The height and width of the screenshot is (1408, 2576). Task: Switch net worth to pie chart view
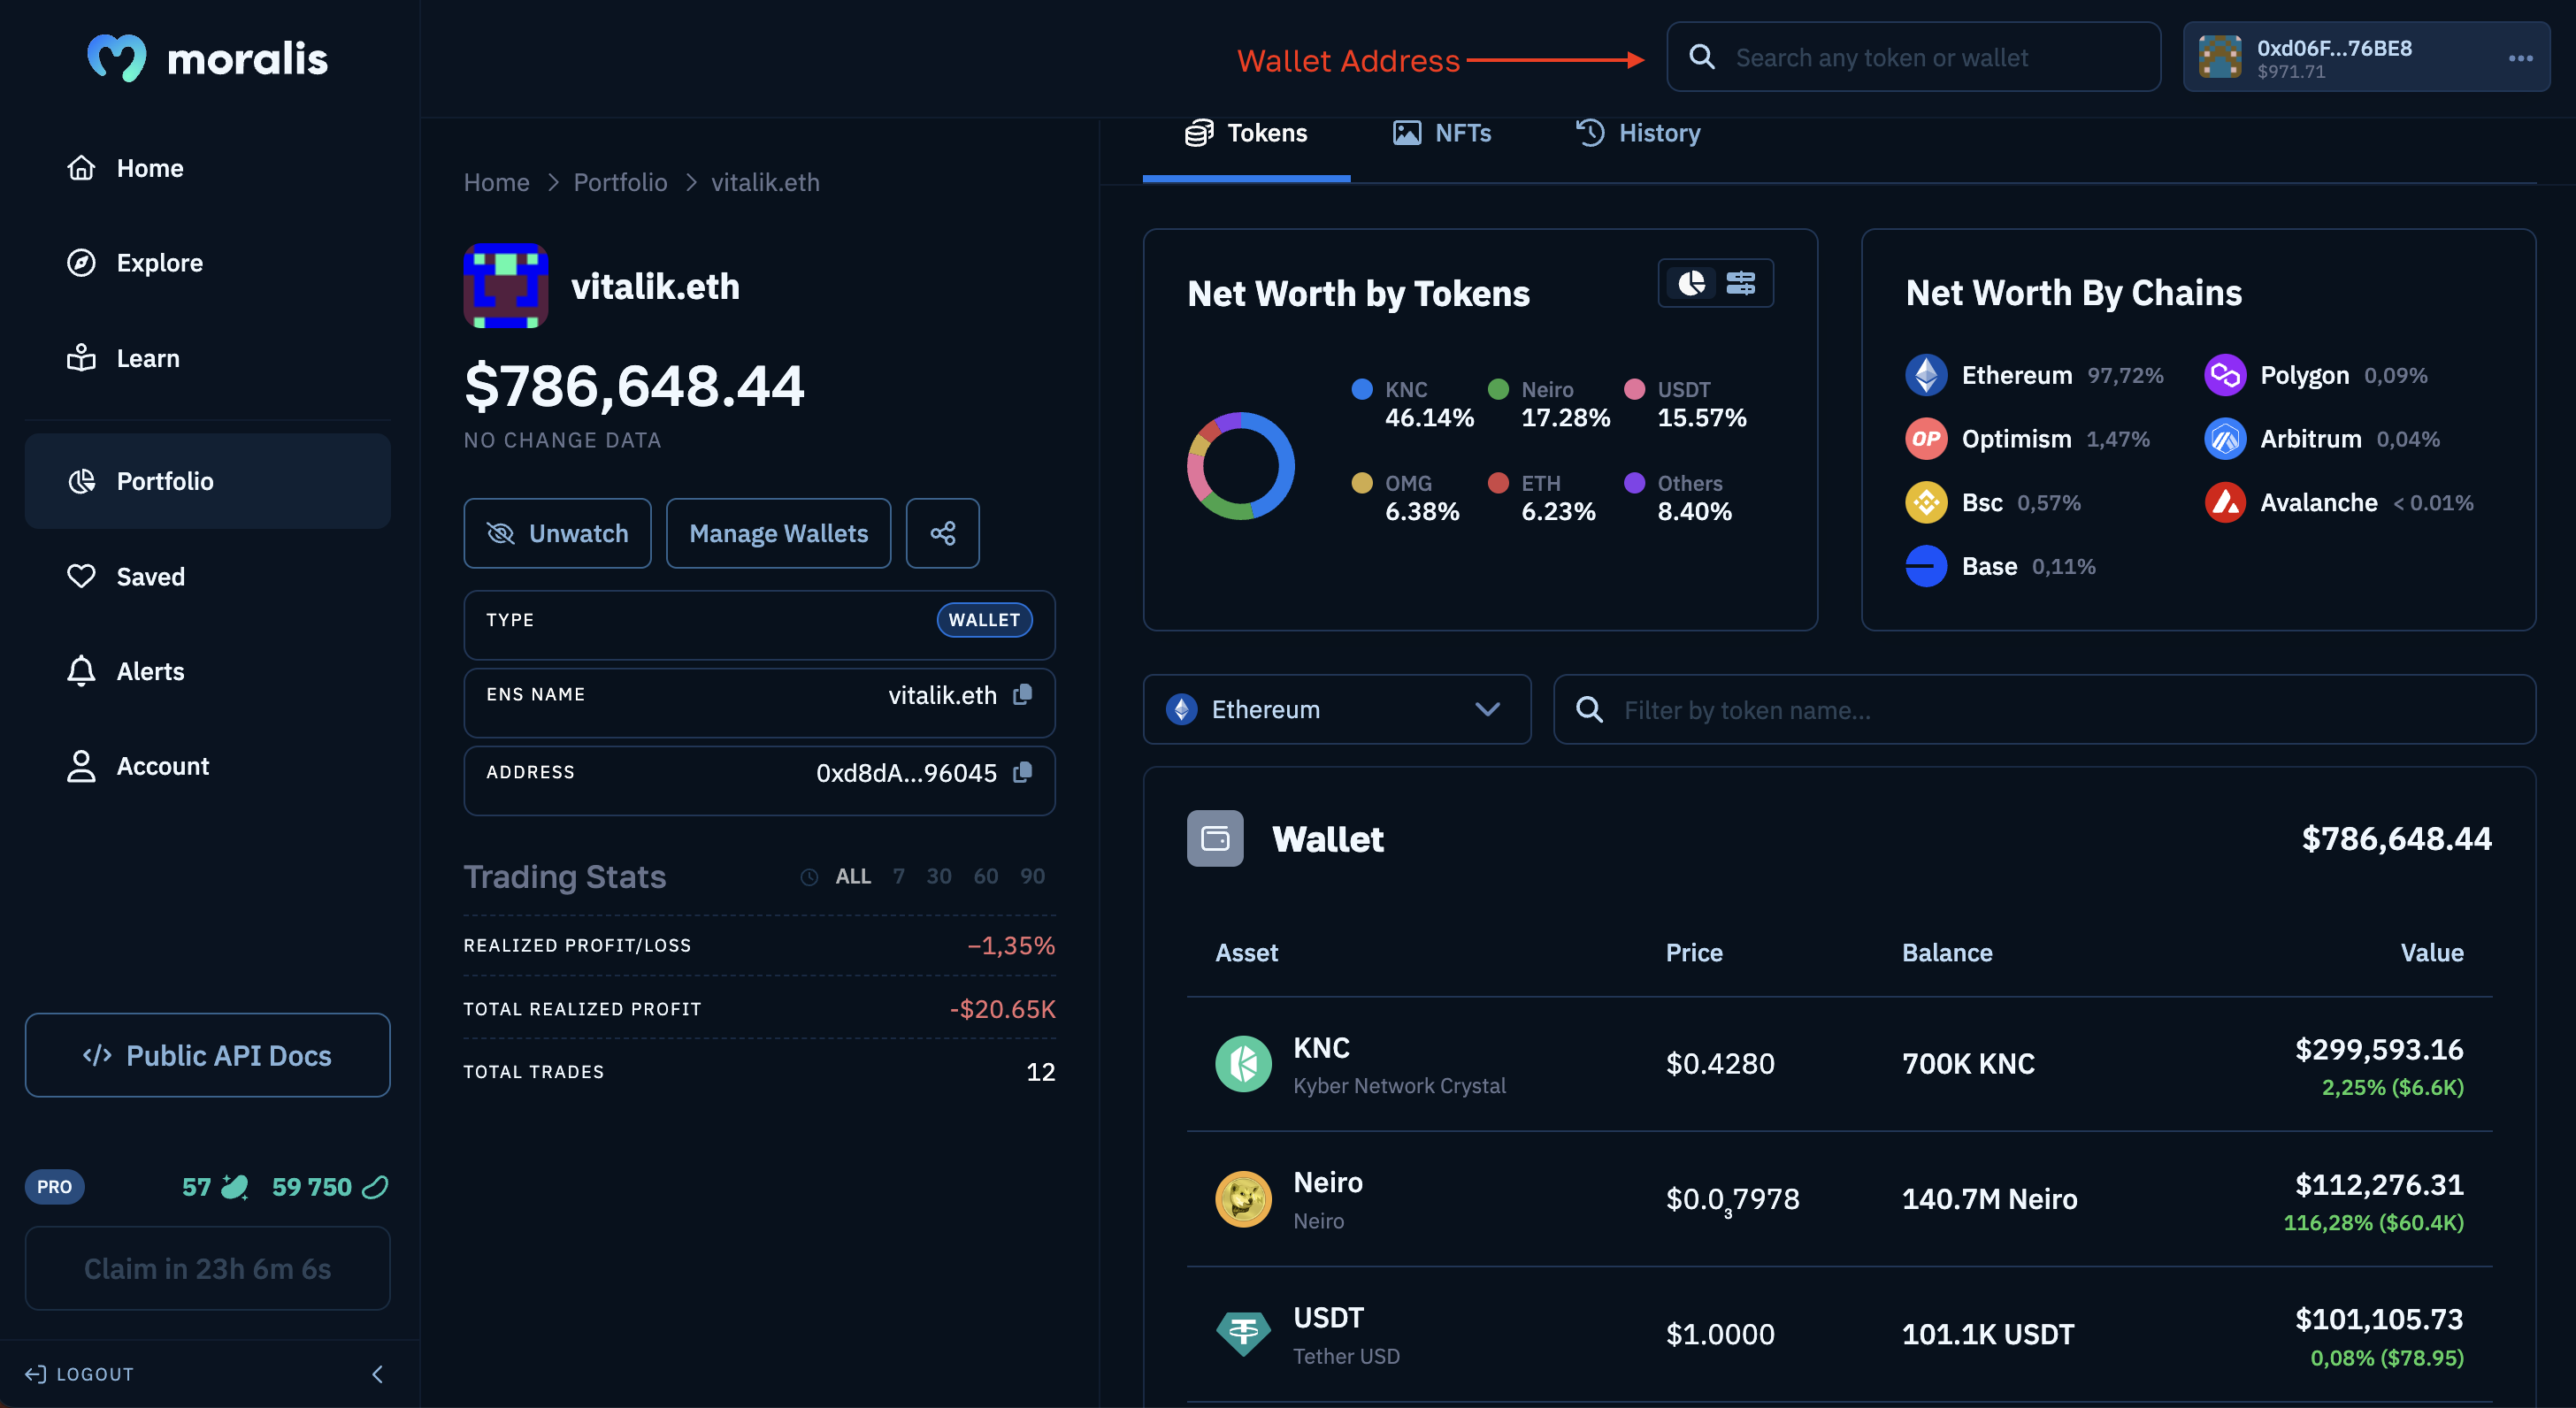pos(1691,283)
